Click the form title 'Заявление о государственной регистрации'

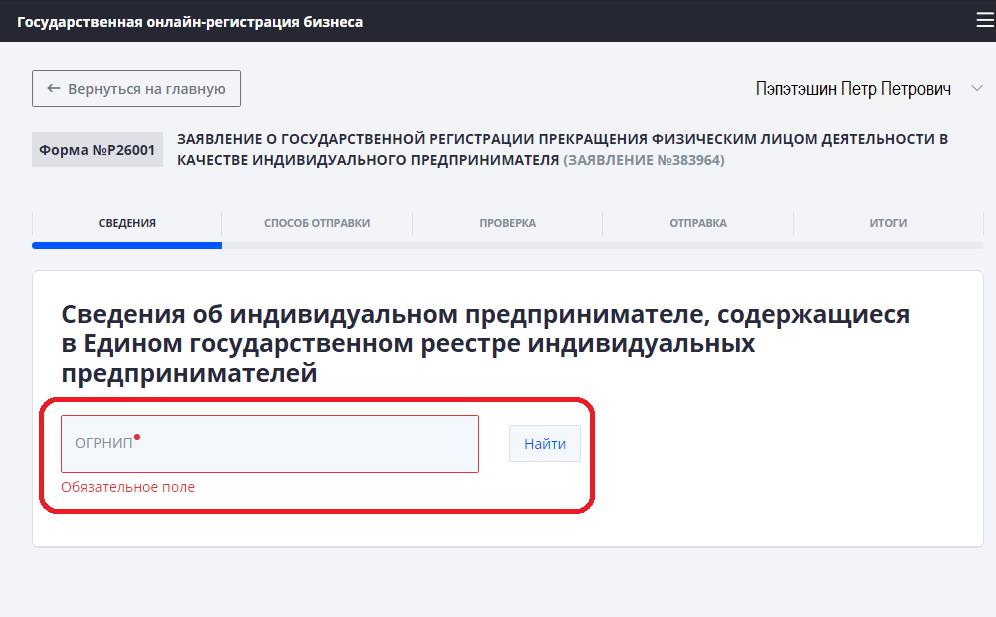[x=560, y=140]
